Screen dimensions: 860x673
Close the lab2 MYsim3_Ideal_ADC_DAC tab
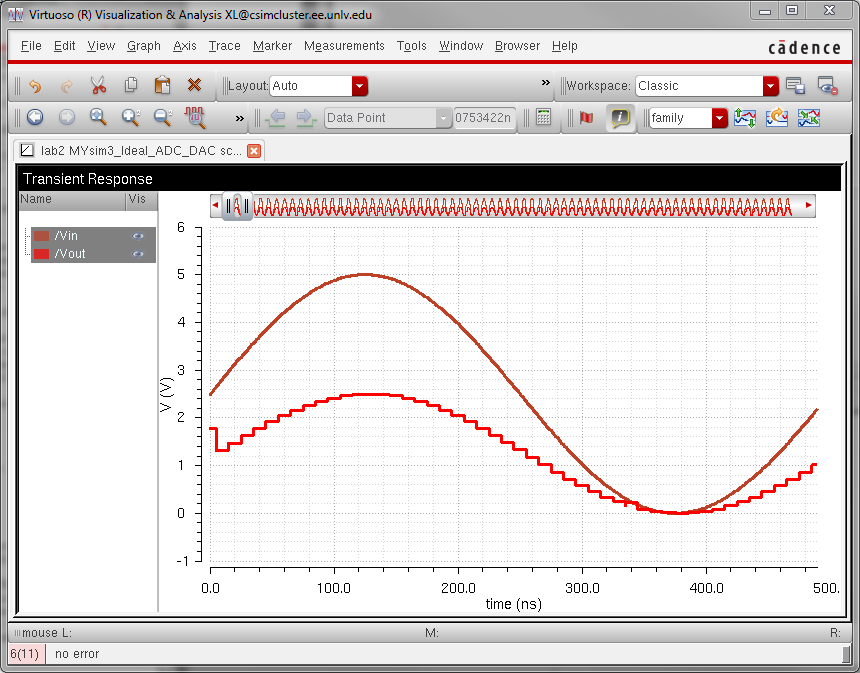[254, 151]
